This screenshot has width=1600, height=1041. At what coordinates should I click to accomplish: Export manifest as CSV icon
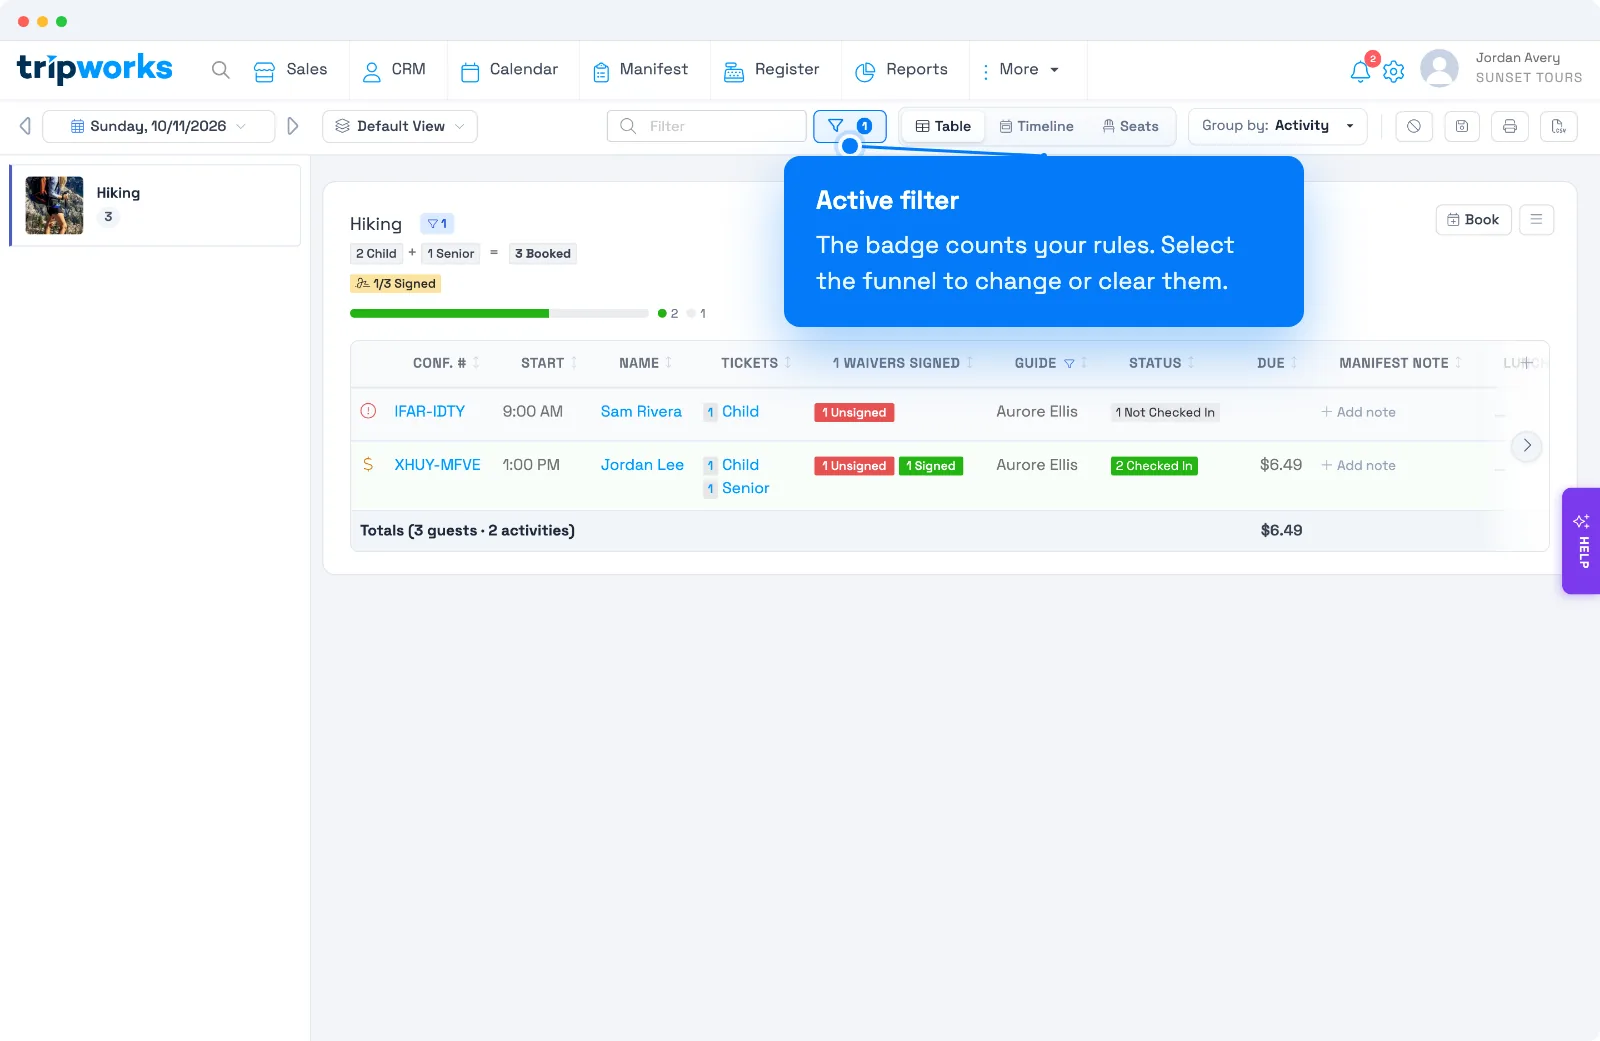point(1558,126)
